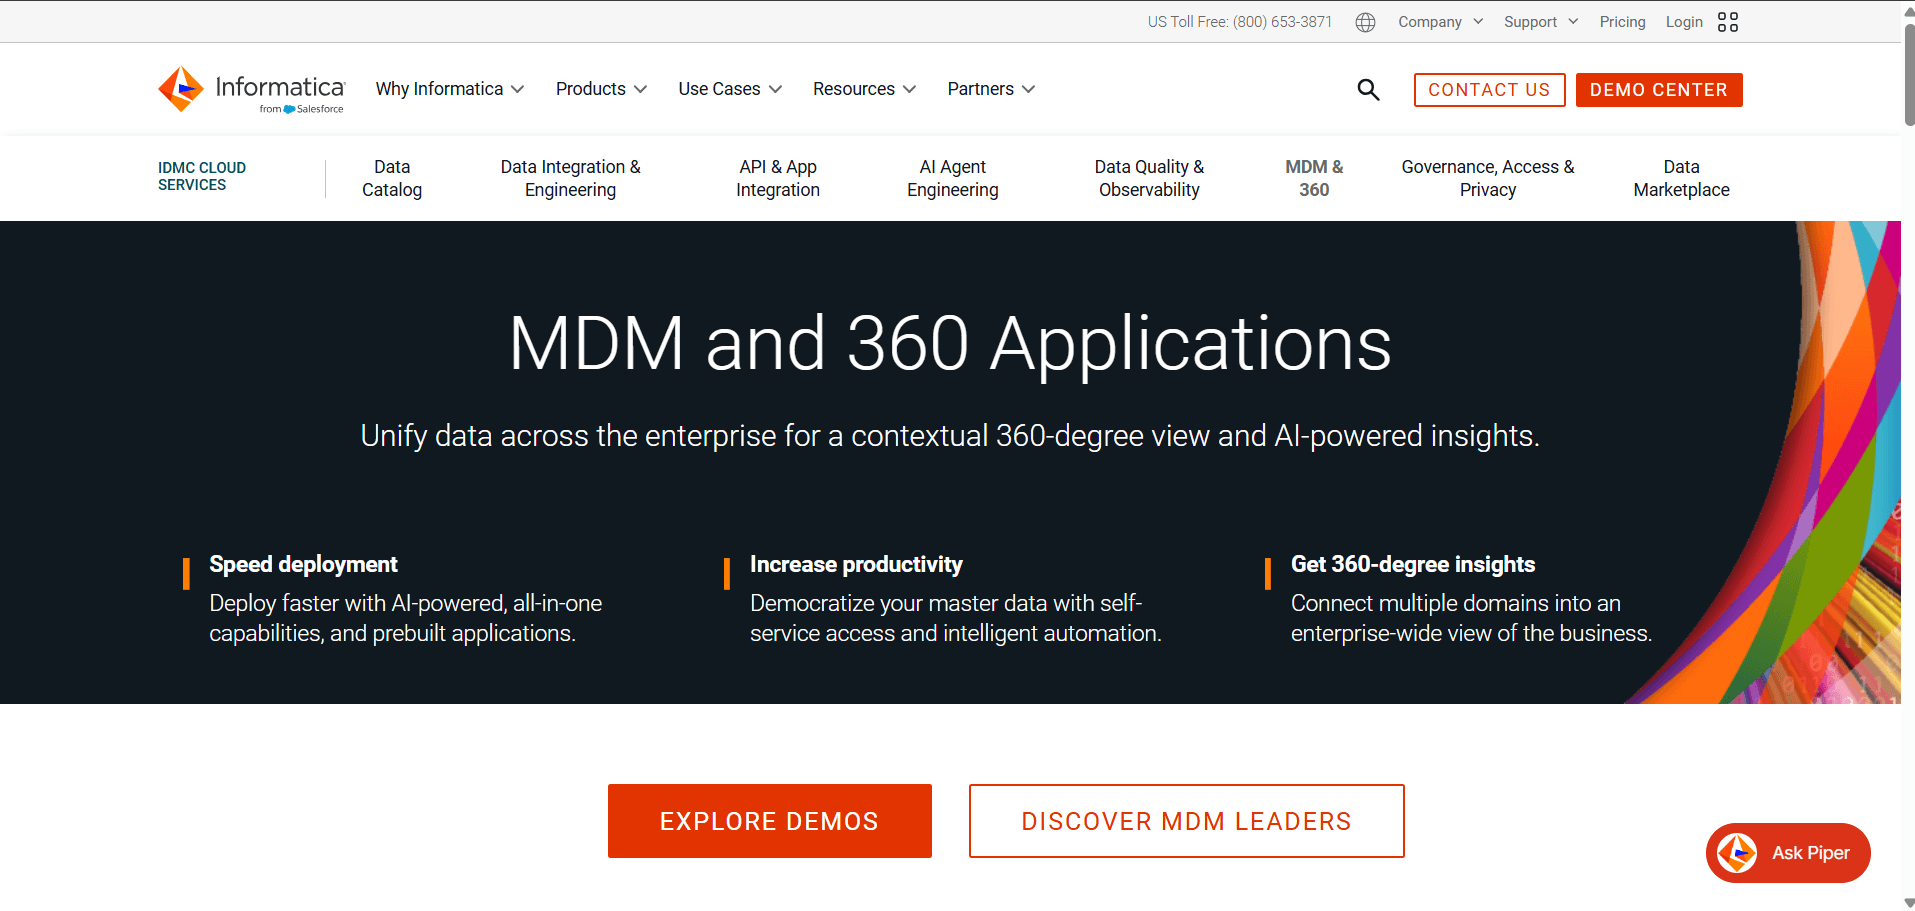Viewport: 1915px width, 911px height.
Task: Select AI Agent Engineering tab
Action: tap(953, 178)
